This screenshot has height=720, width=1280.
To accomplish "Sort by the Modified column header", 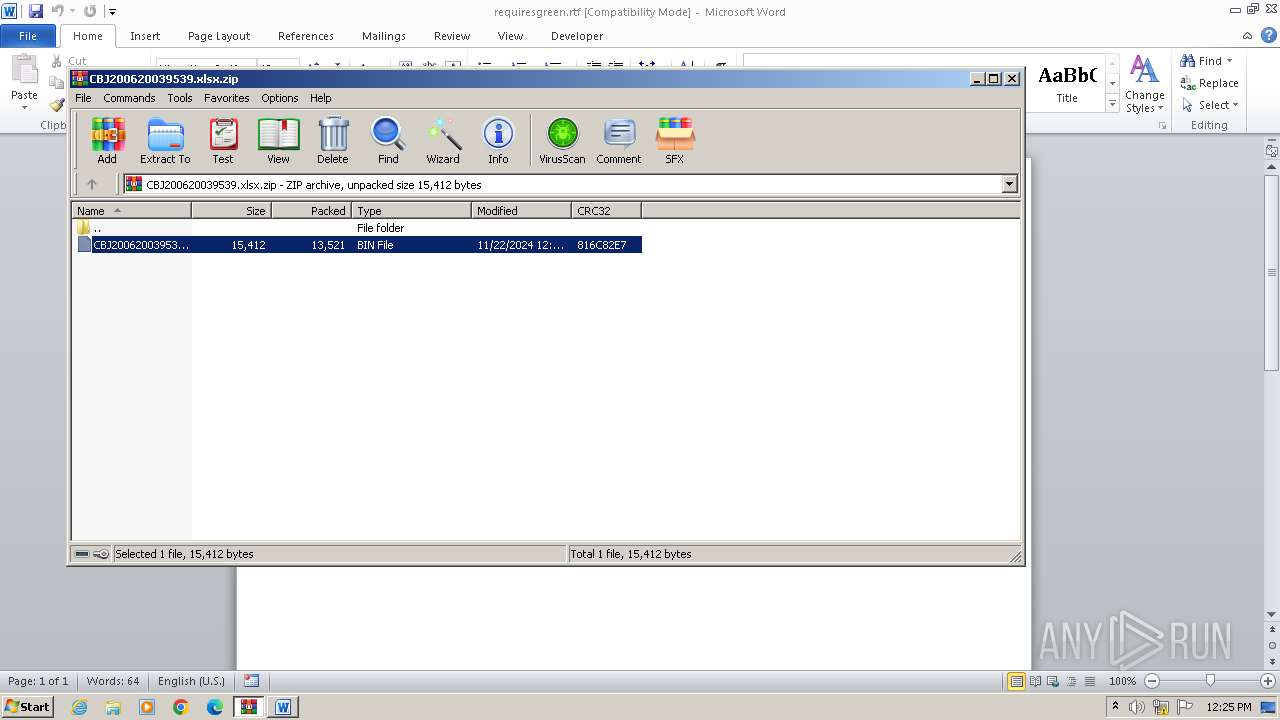I will (521, 210).
